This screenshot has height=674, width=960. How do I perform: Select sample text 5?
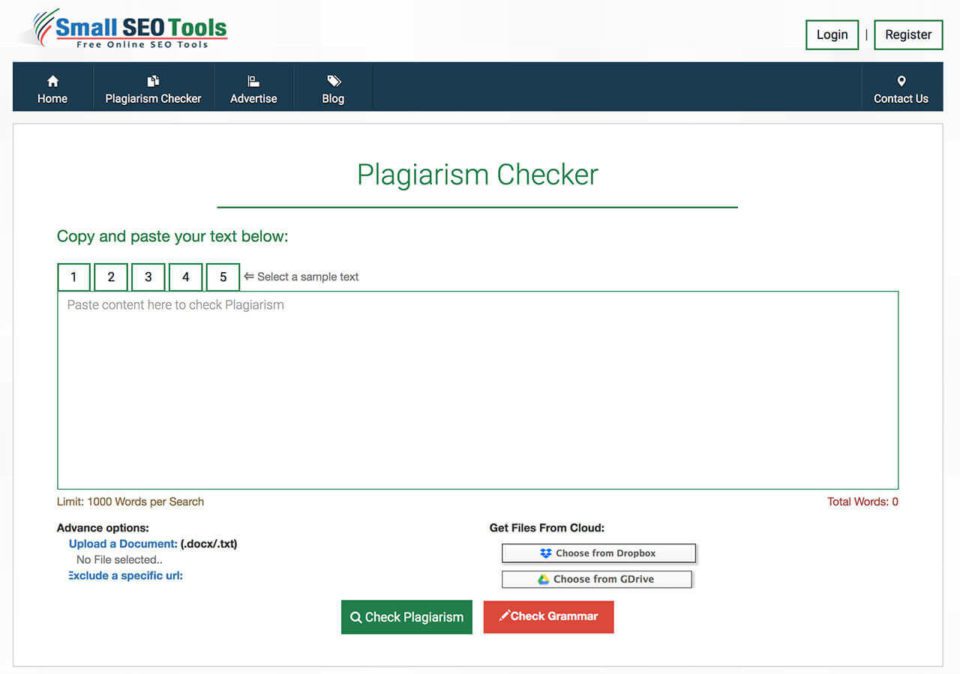click(223, 277)
